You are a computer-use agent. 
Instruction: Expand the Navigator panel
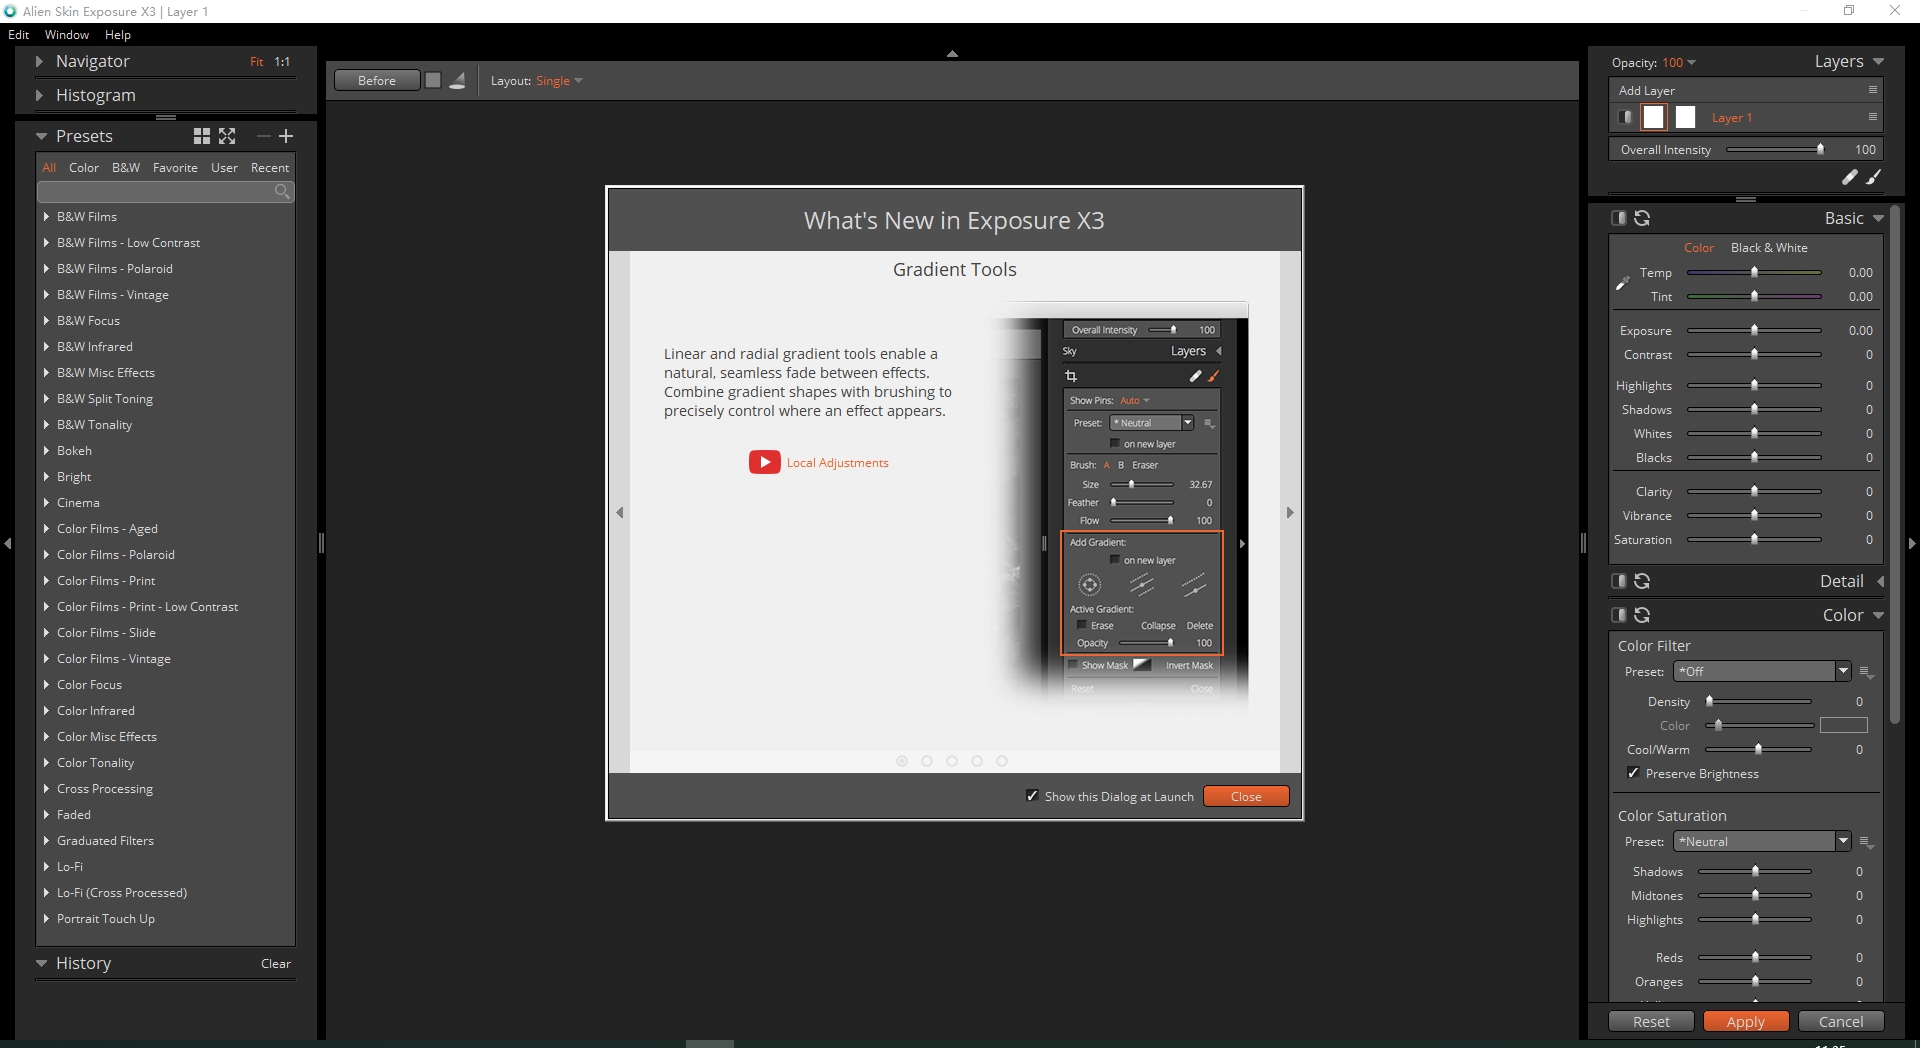(39, 61)
